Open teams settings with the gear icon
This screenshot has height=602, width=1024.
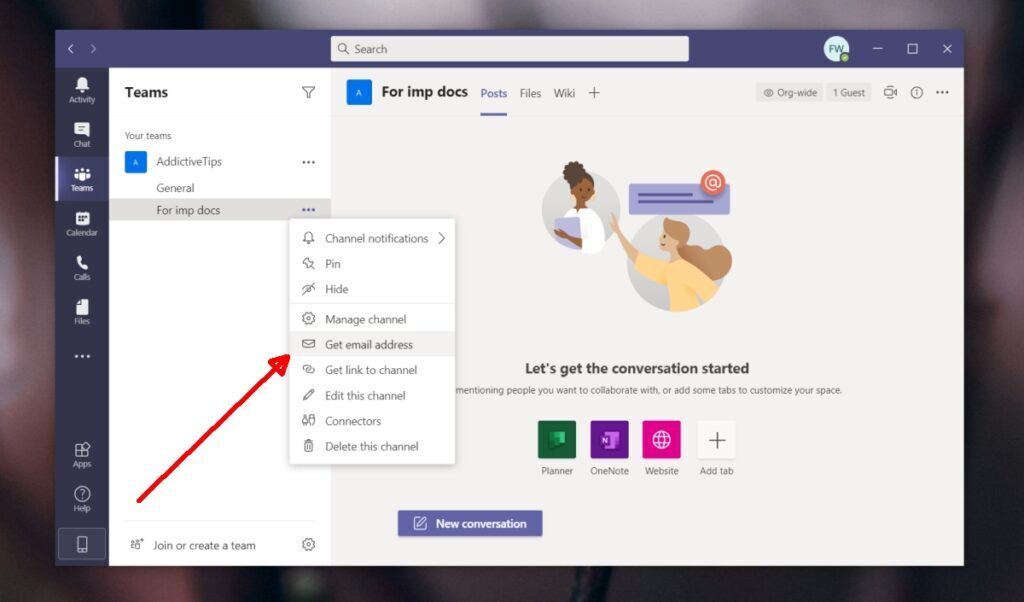(308, 544)
